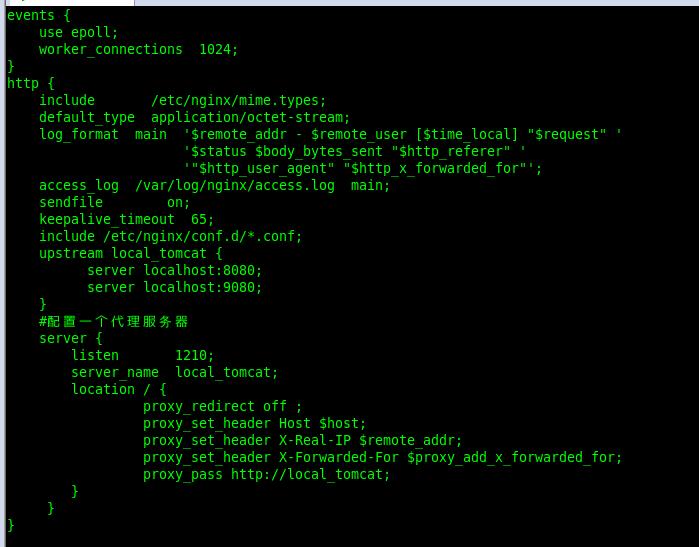Click the server localhost:8080 entry

174,270
